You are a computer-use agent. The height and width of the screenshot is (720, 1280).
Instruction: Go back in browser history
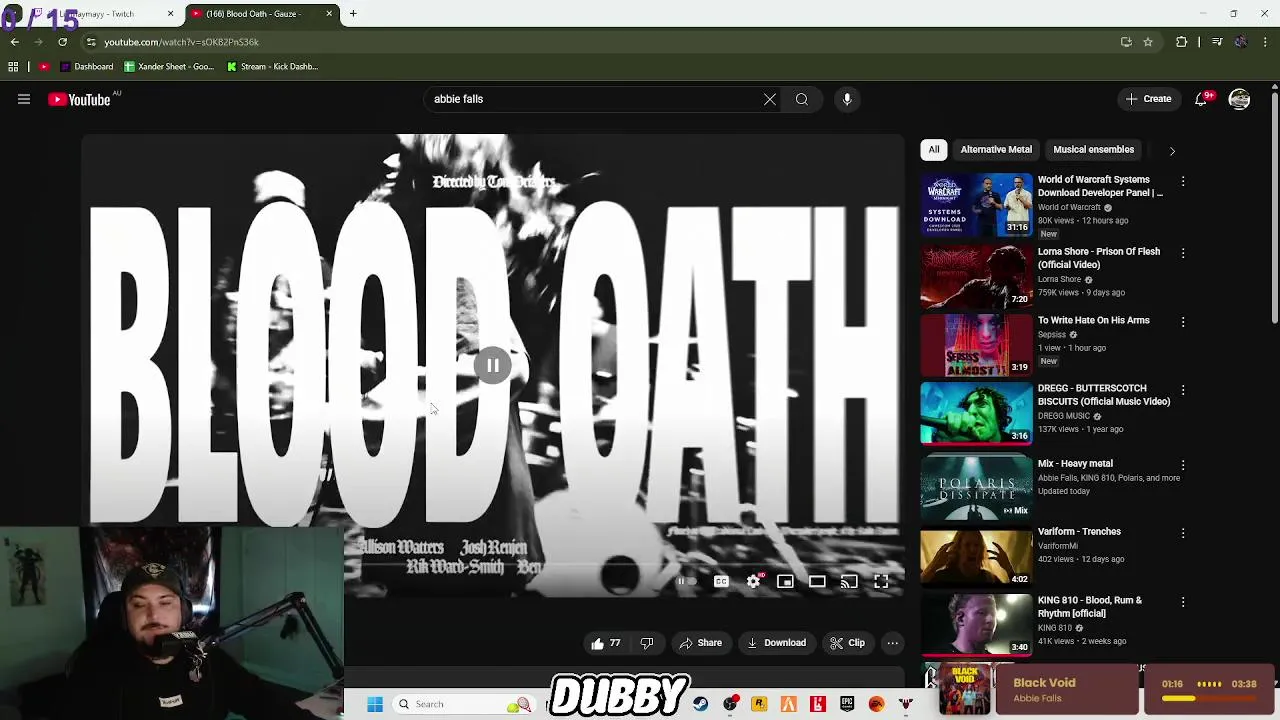[x=14, y=42]
